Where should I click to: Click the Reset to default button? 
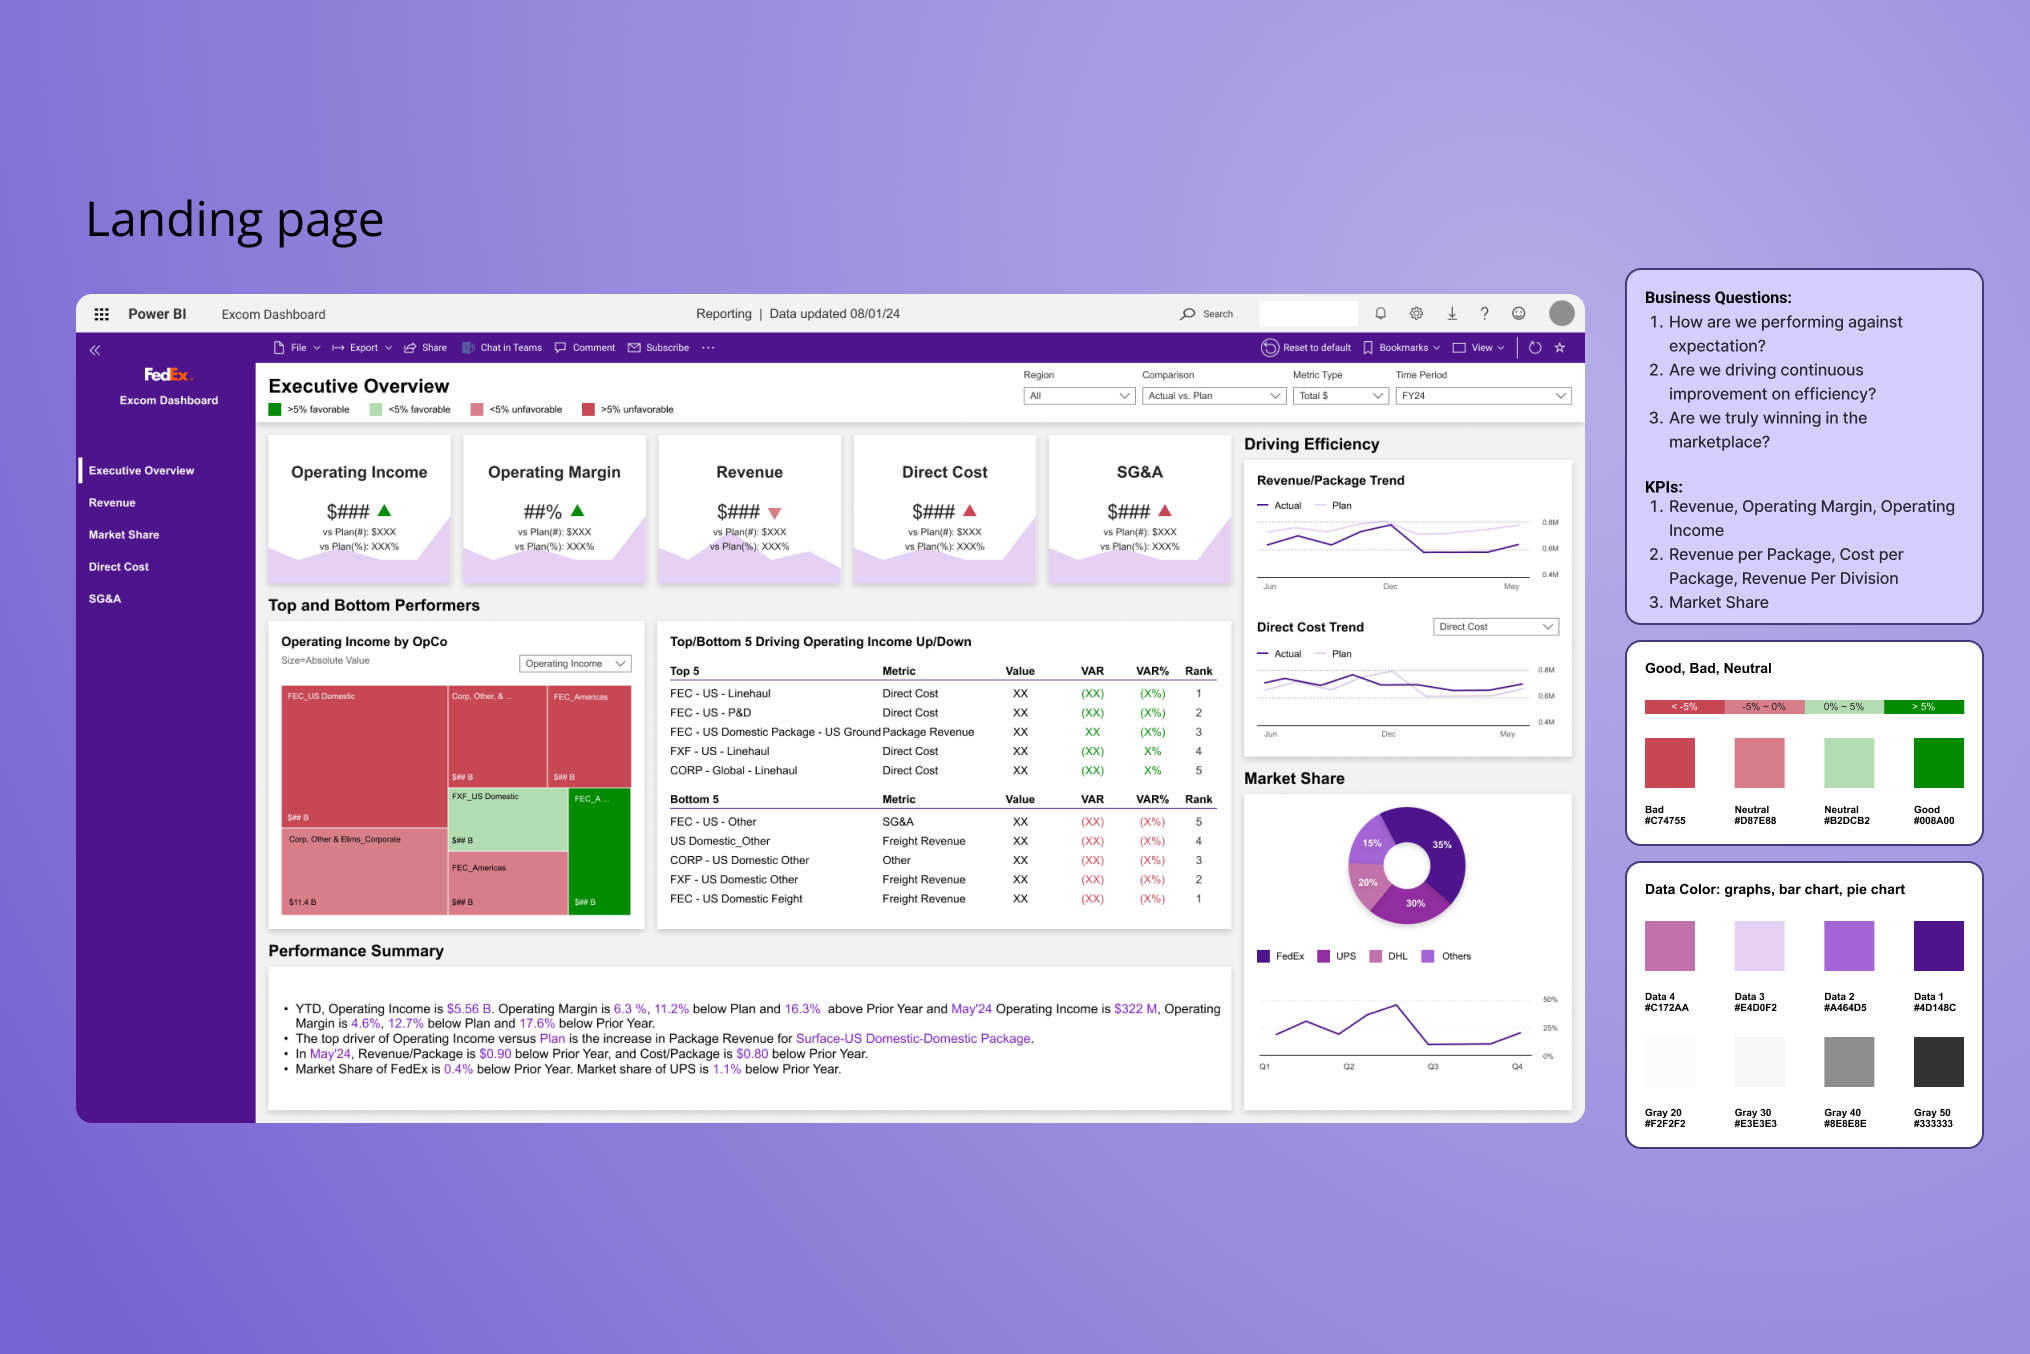pyautogui.click(x=1306, y=348)
